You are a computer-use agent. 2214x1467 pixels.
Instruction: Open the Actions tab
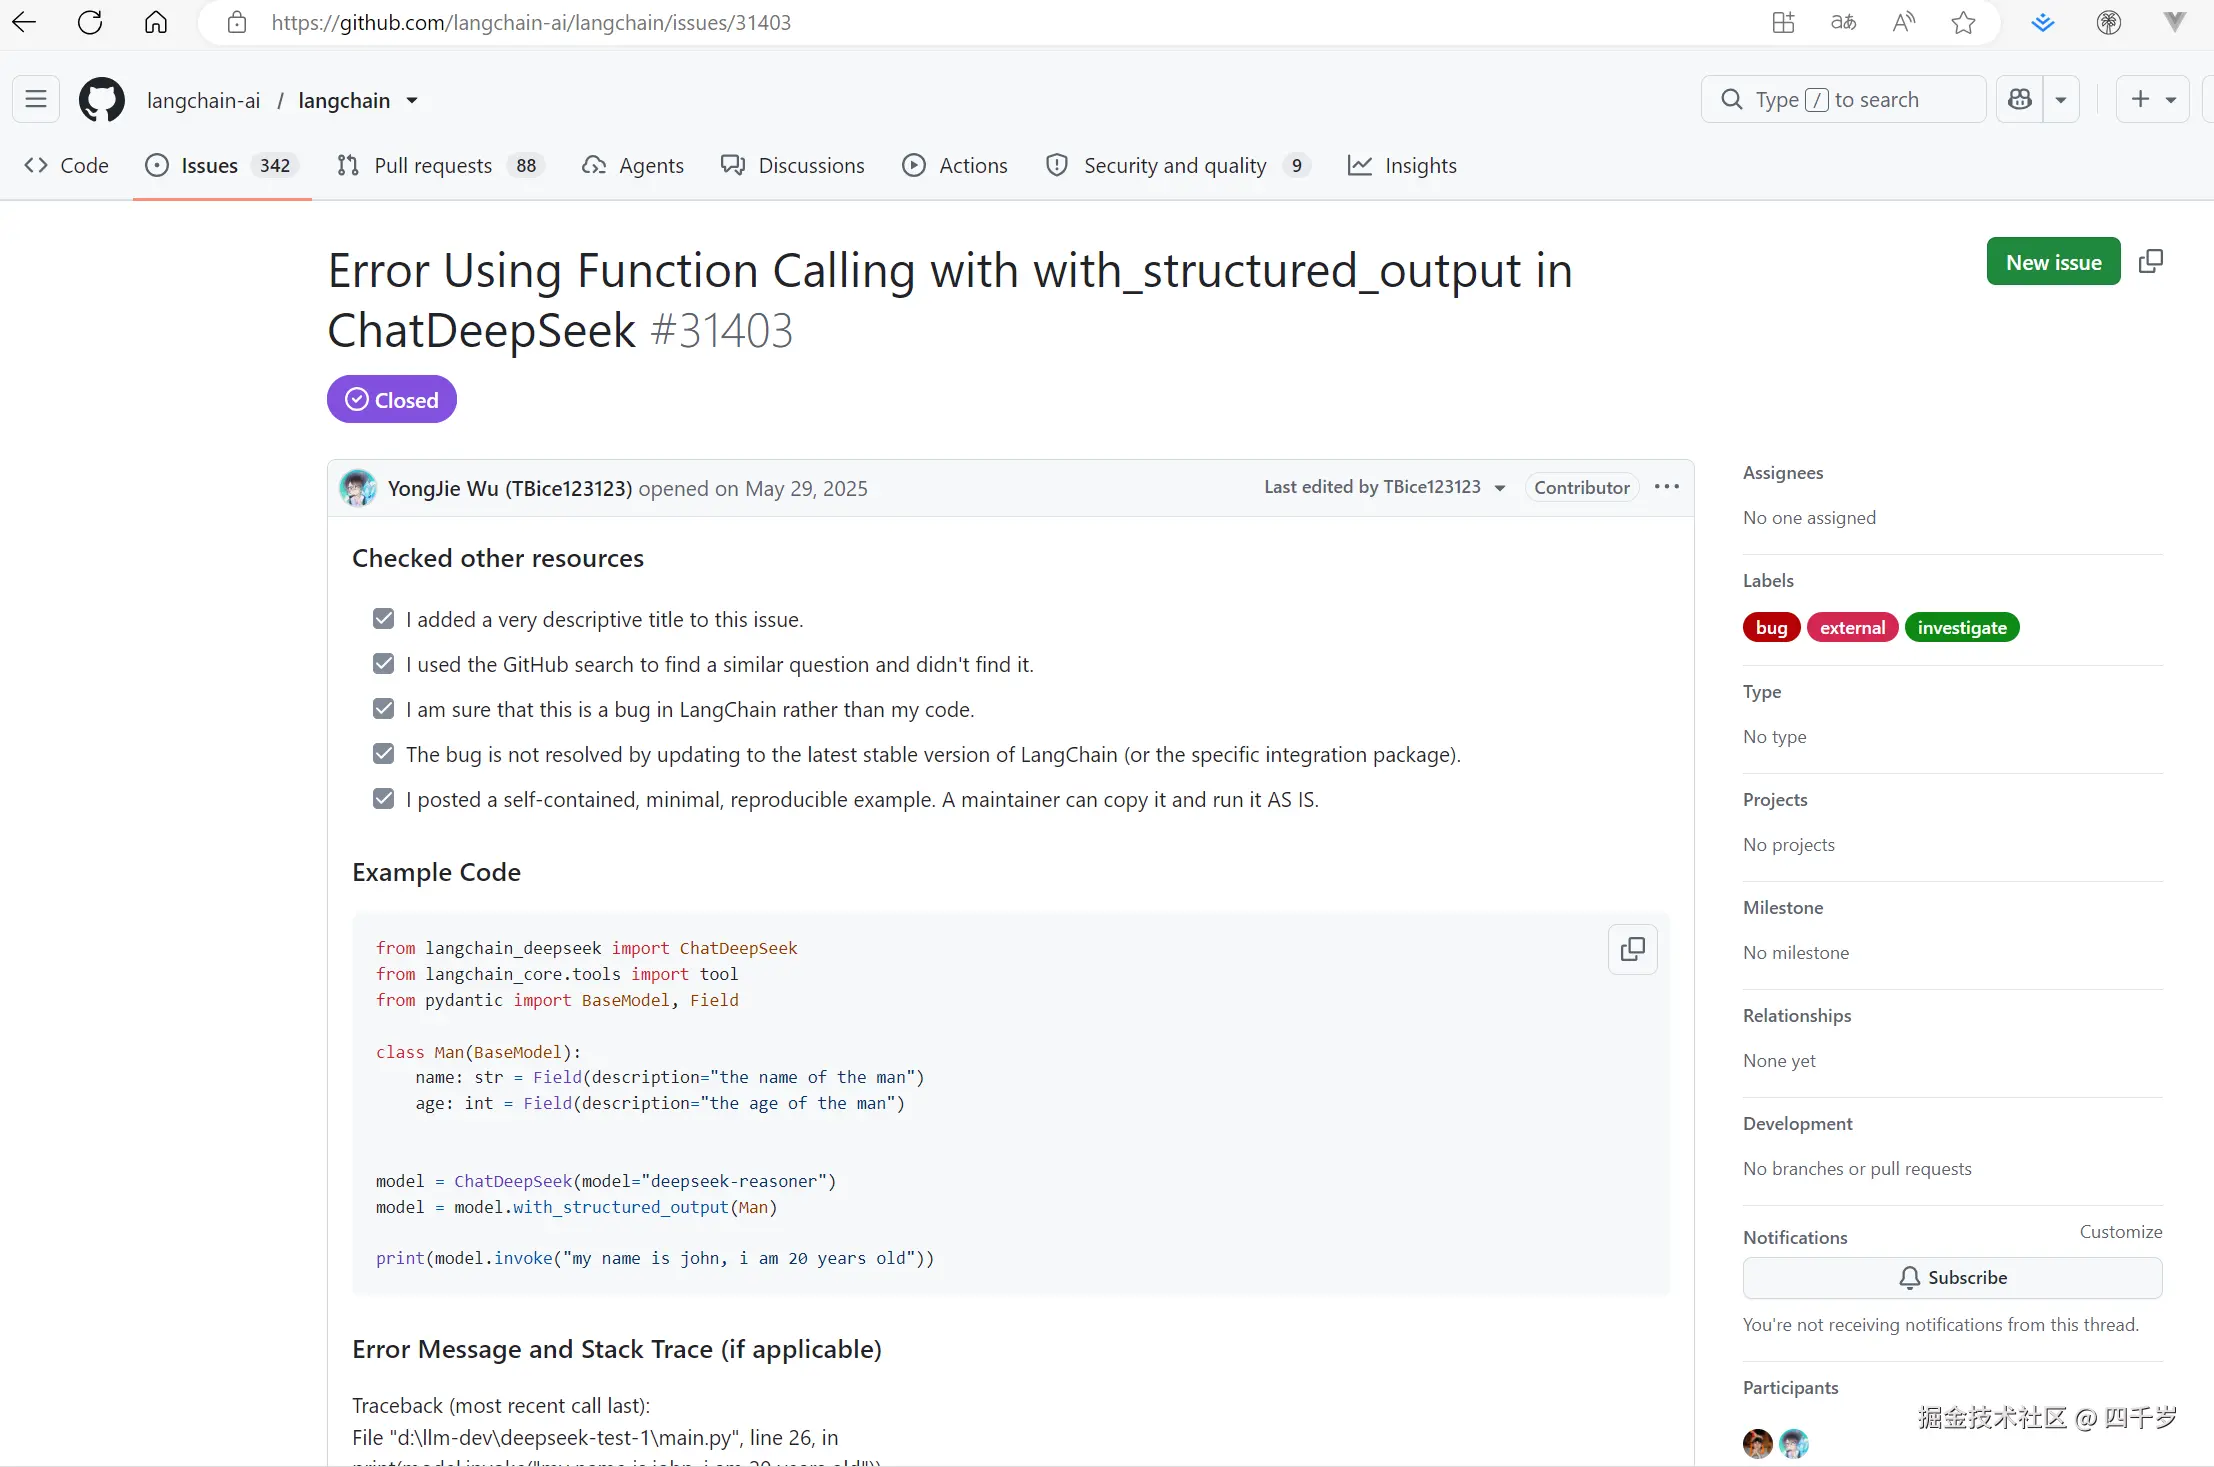(x=955, y=165)
